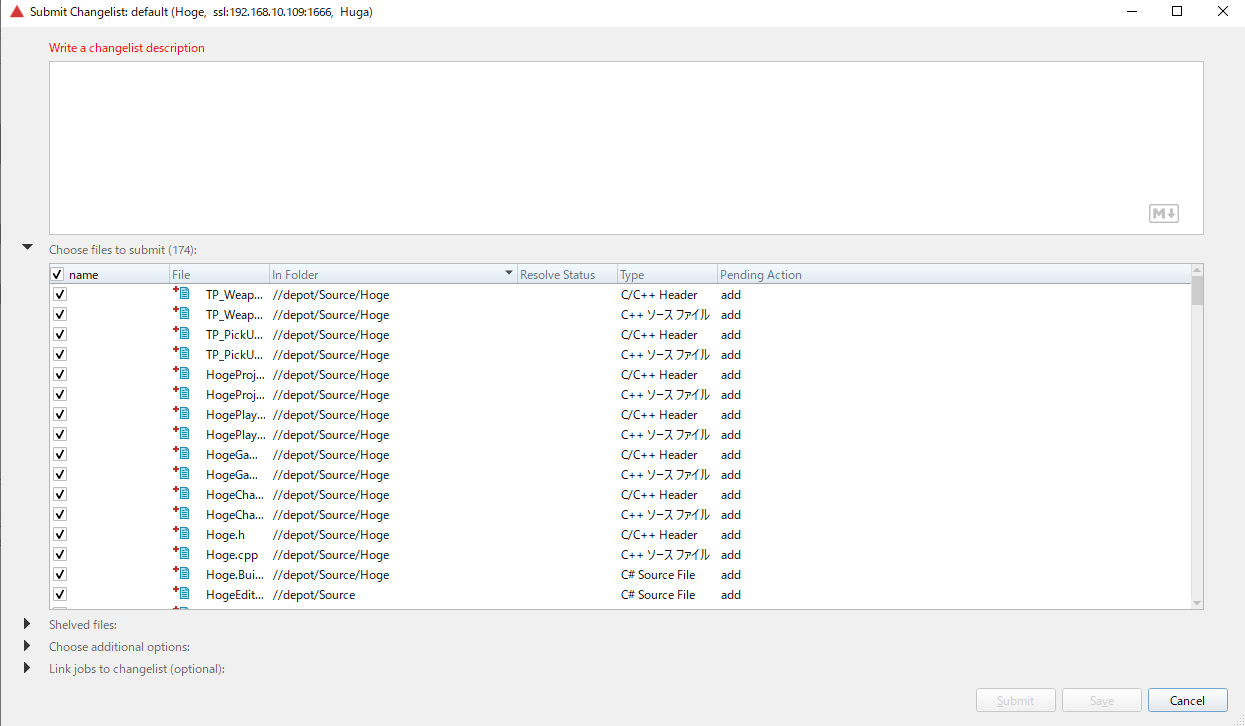Image resolution: width=1245 pixels, height=726 pixels.
Task: Click the file icon beside Hoge.h
Action: pos(182,533)
